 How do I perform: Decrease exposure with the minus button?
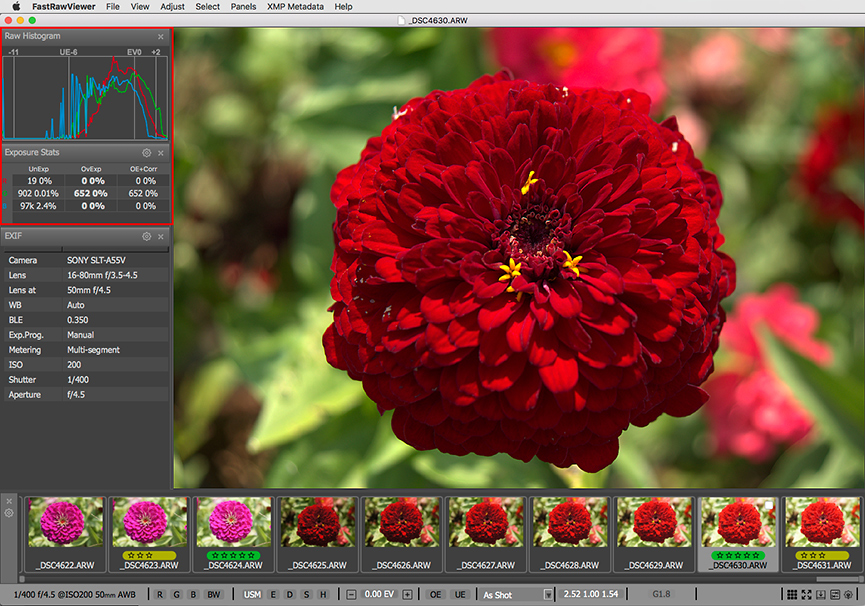point(351,594)
